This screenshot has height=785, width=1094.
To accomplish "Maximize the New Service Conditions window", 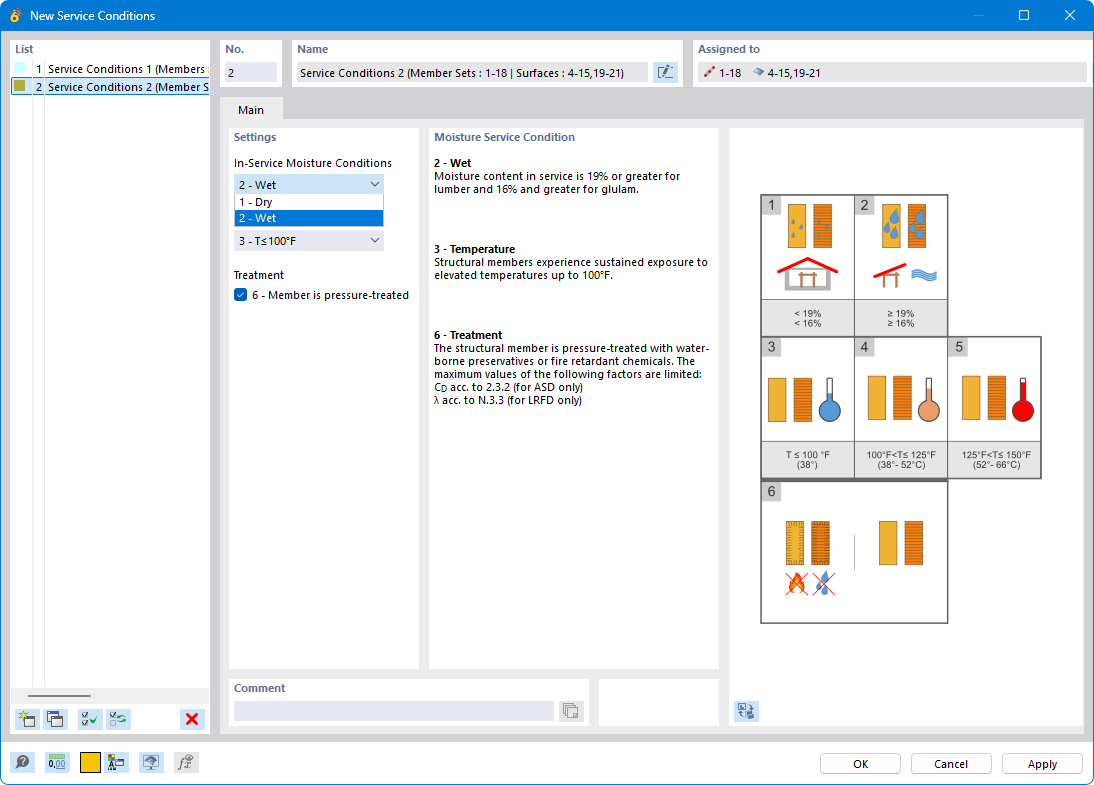I will tap(1024, 15).
